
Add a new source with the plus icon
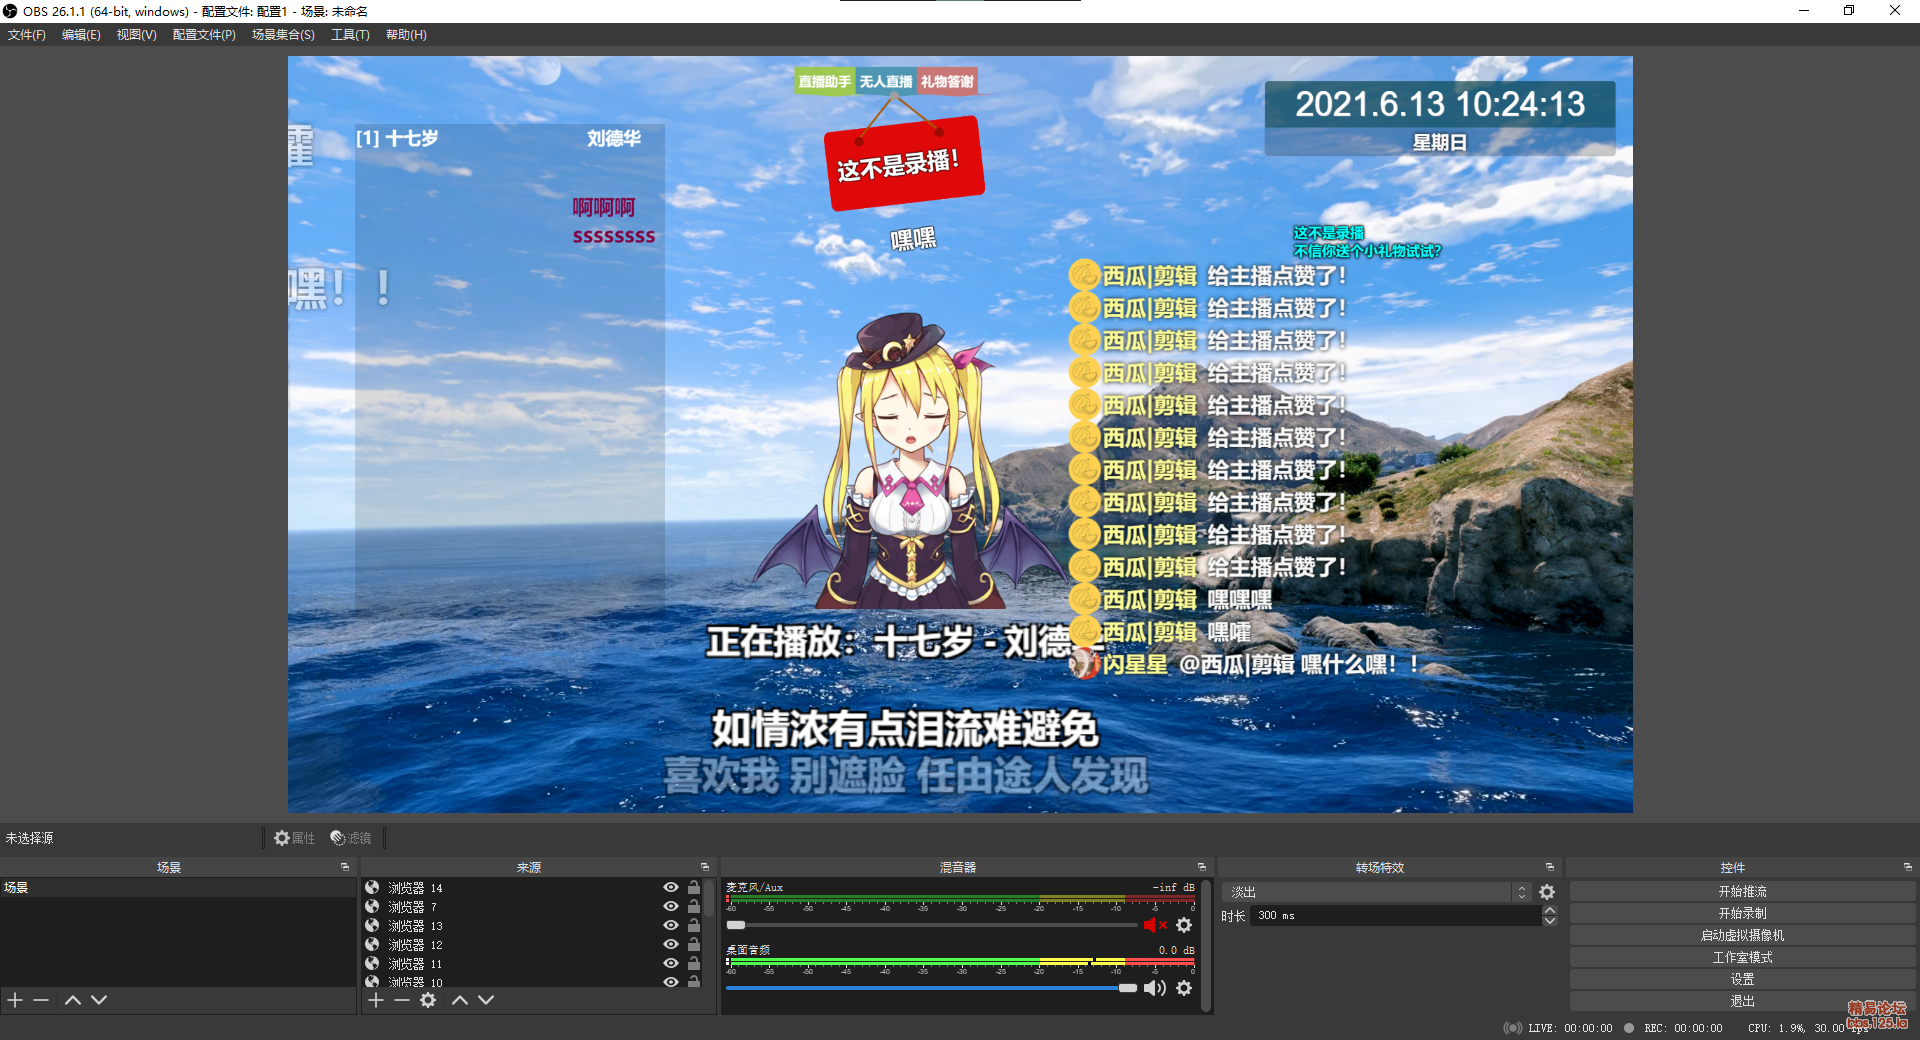pyautogui.click(x=376, y=1000)
